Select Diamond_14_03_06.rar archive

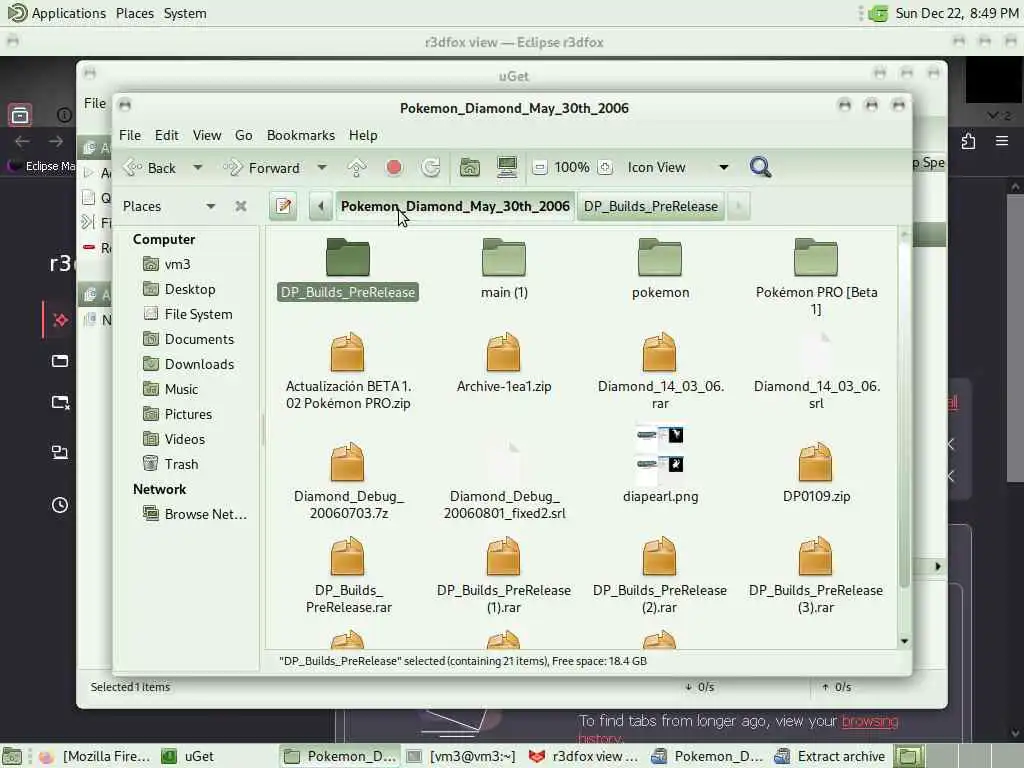[x=660, y=371]
